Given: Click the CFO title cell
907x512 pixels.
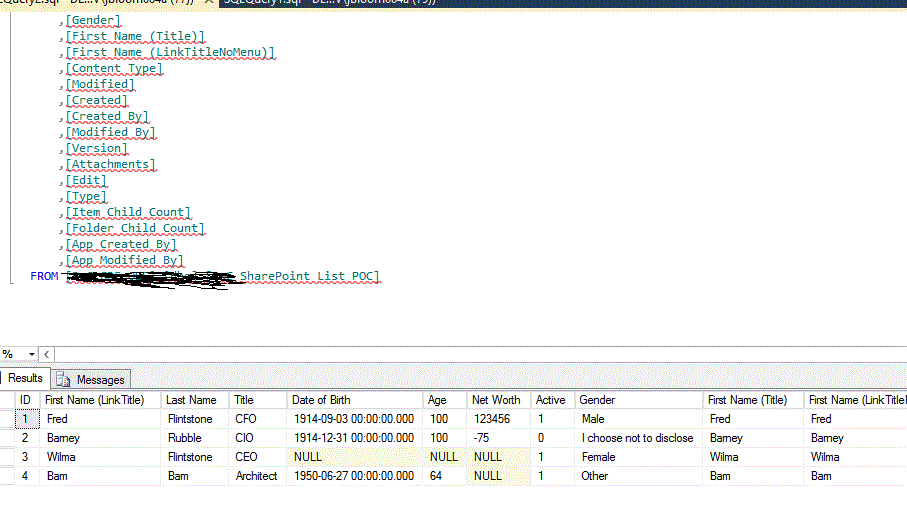Looking at the screenshot, I should click(258, 419).
